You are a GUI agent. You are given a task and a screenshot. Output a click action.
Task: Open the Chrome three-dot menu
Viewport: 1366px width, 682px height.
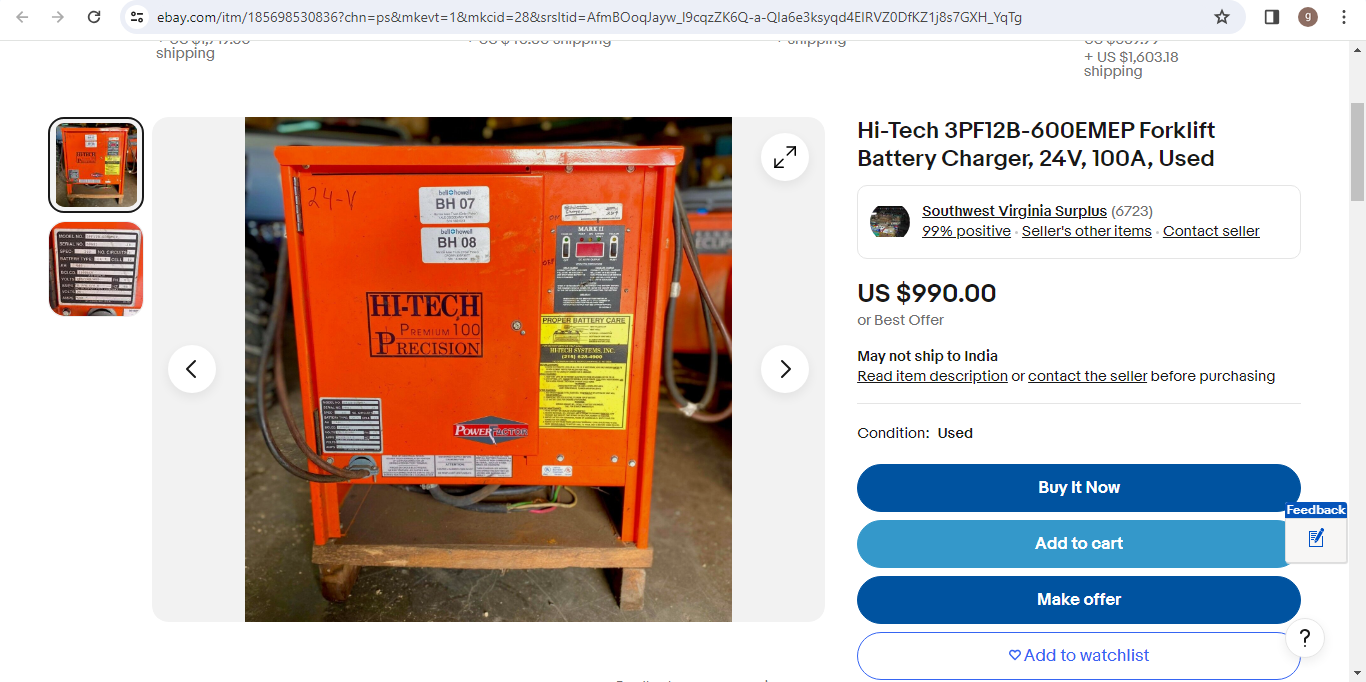[1343, 17]
